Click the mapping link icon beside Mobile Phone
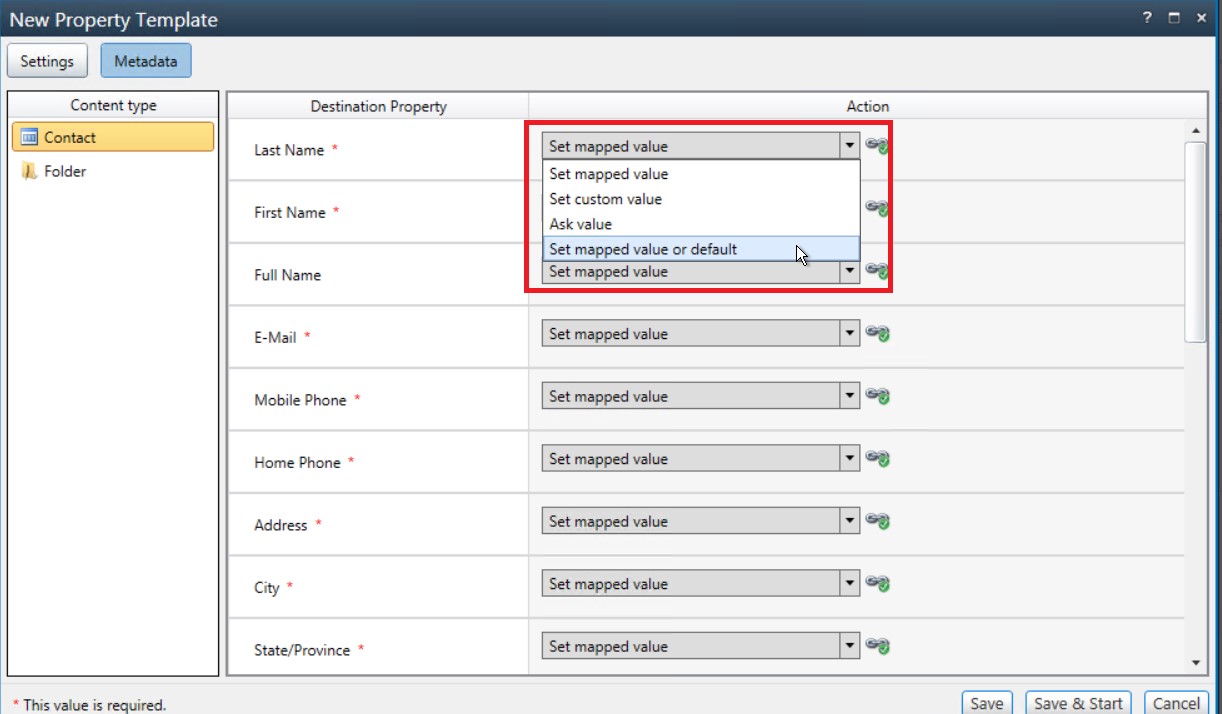The width and height of the screenshot is (1222, 714). [x=876, y=395]
